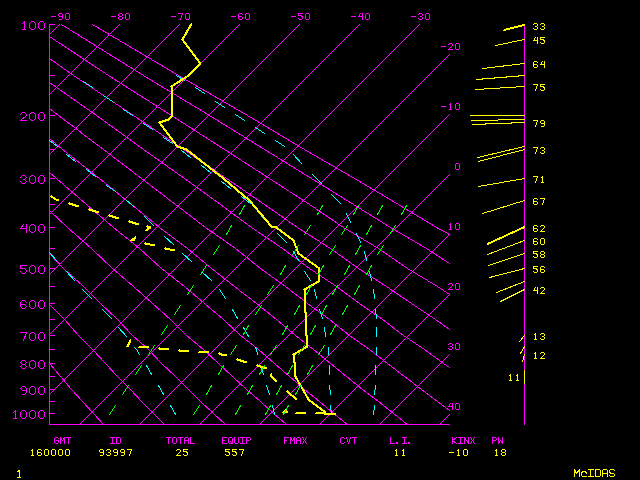640x480 pixels.
Task: Select the 1000 pressure level label
Action: click(30, 414)
